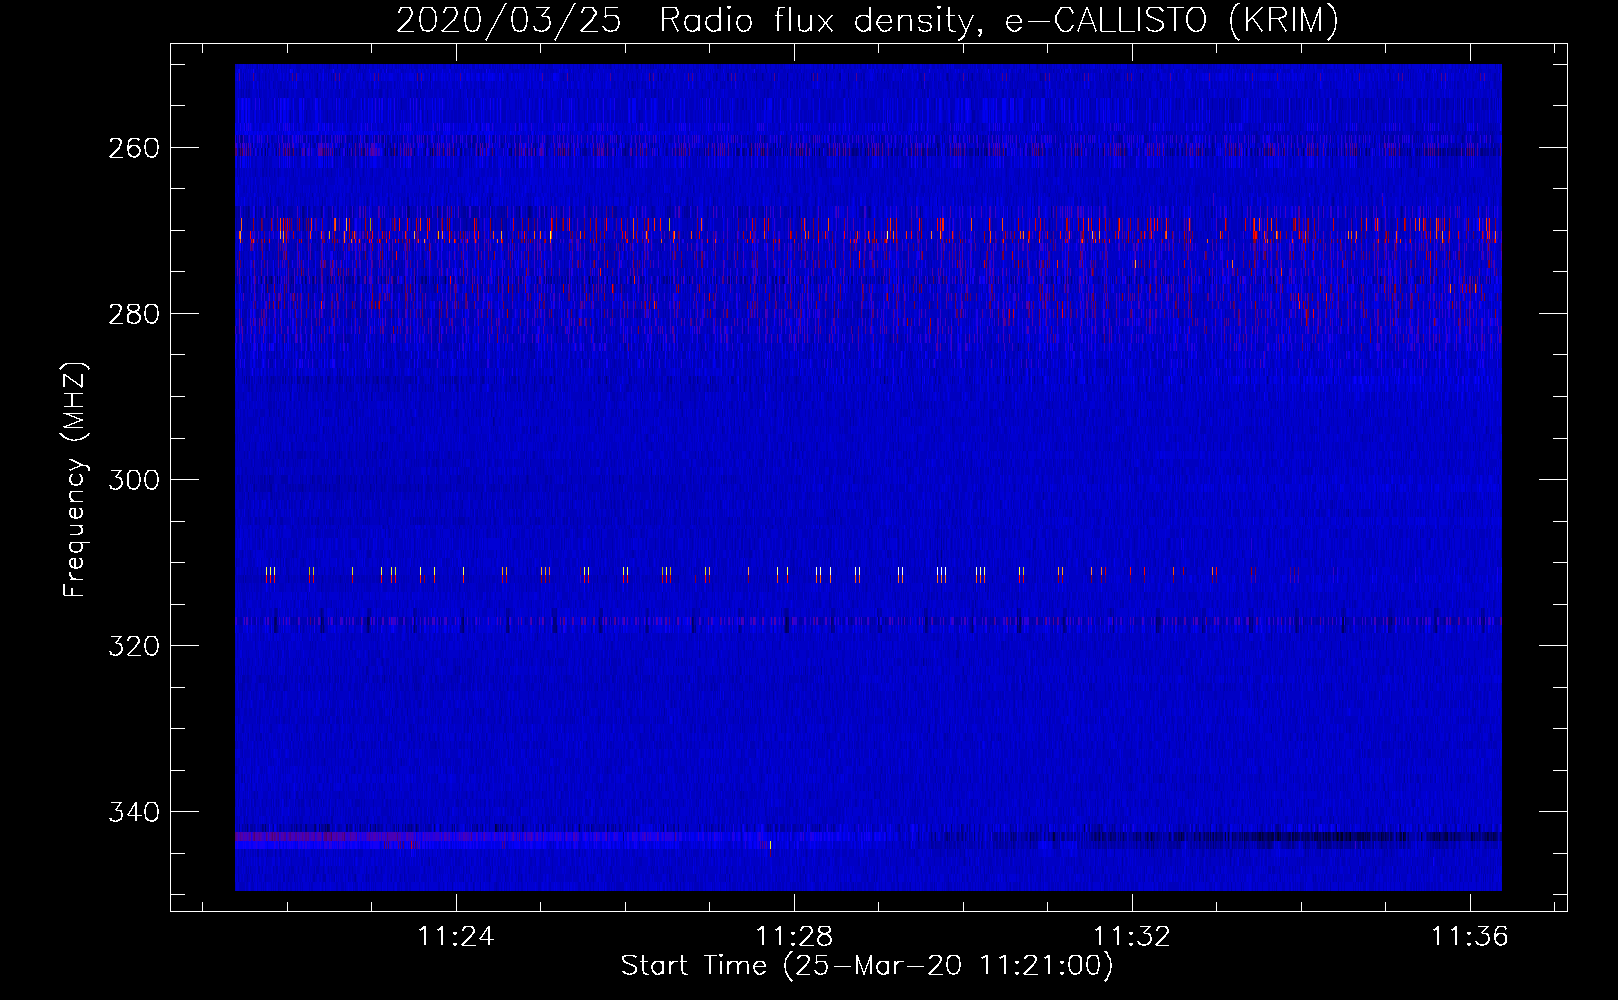The image size is (1618, 1000).
Task: Click the 320 frequency tick label
Action: coord(134,646)
